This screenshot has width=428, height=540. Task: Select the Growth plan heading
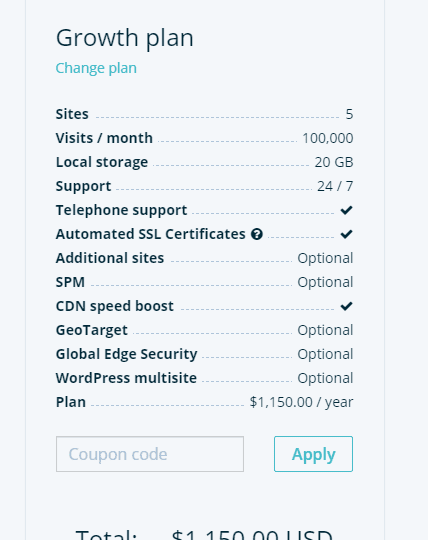tap(125, 38)
